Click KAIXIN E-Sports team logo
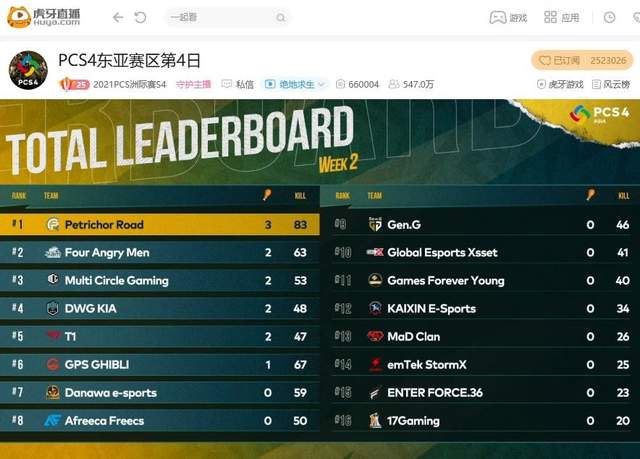The height and width of the screenshot is (459, 640). click(375, 308)
